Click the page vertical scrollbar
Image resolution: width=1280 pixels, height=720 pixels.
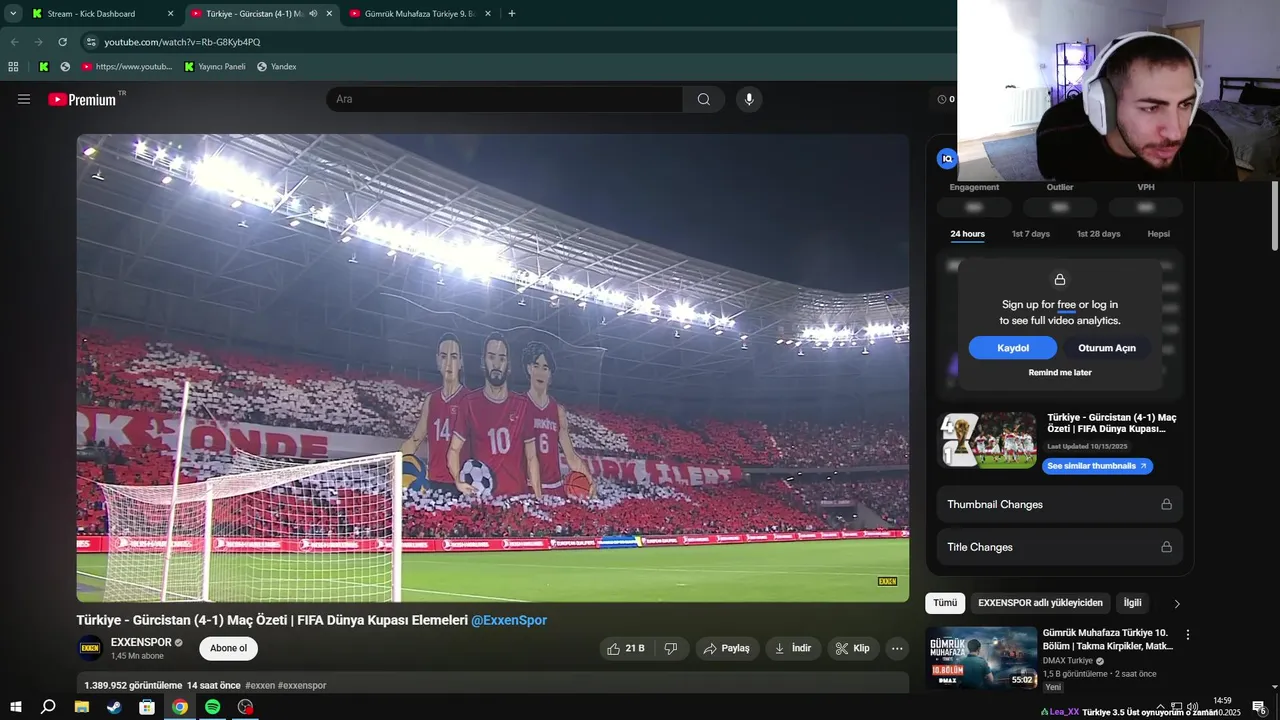[x=1274, y=215]
